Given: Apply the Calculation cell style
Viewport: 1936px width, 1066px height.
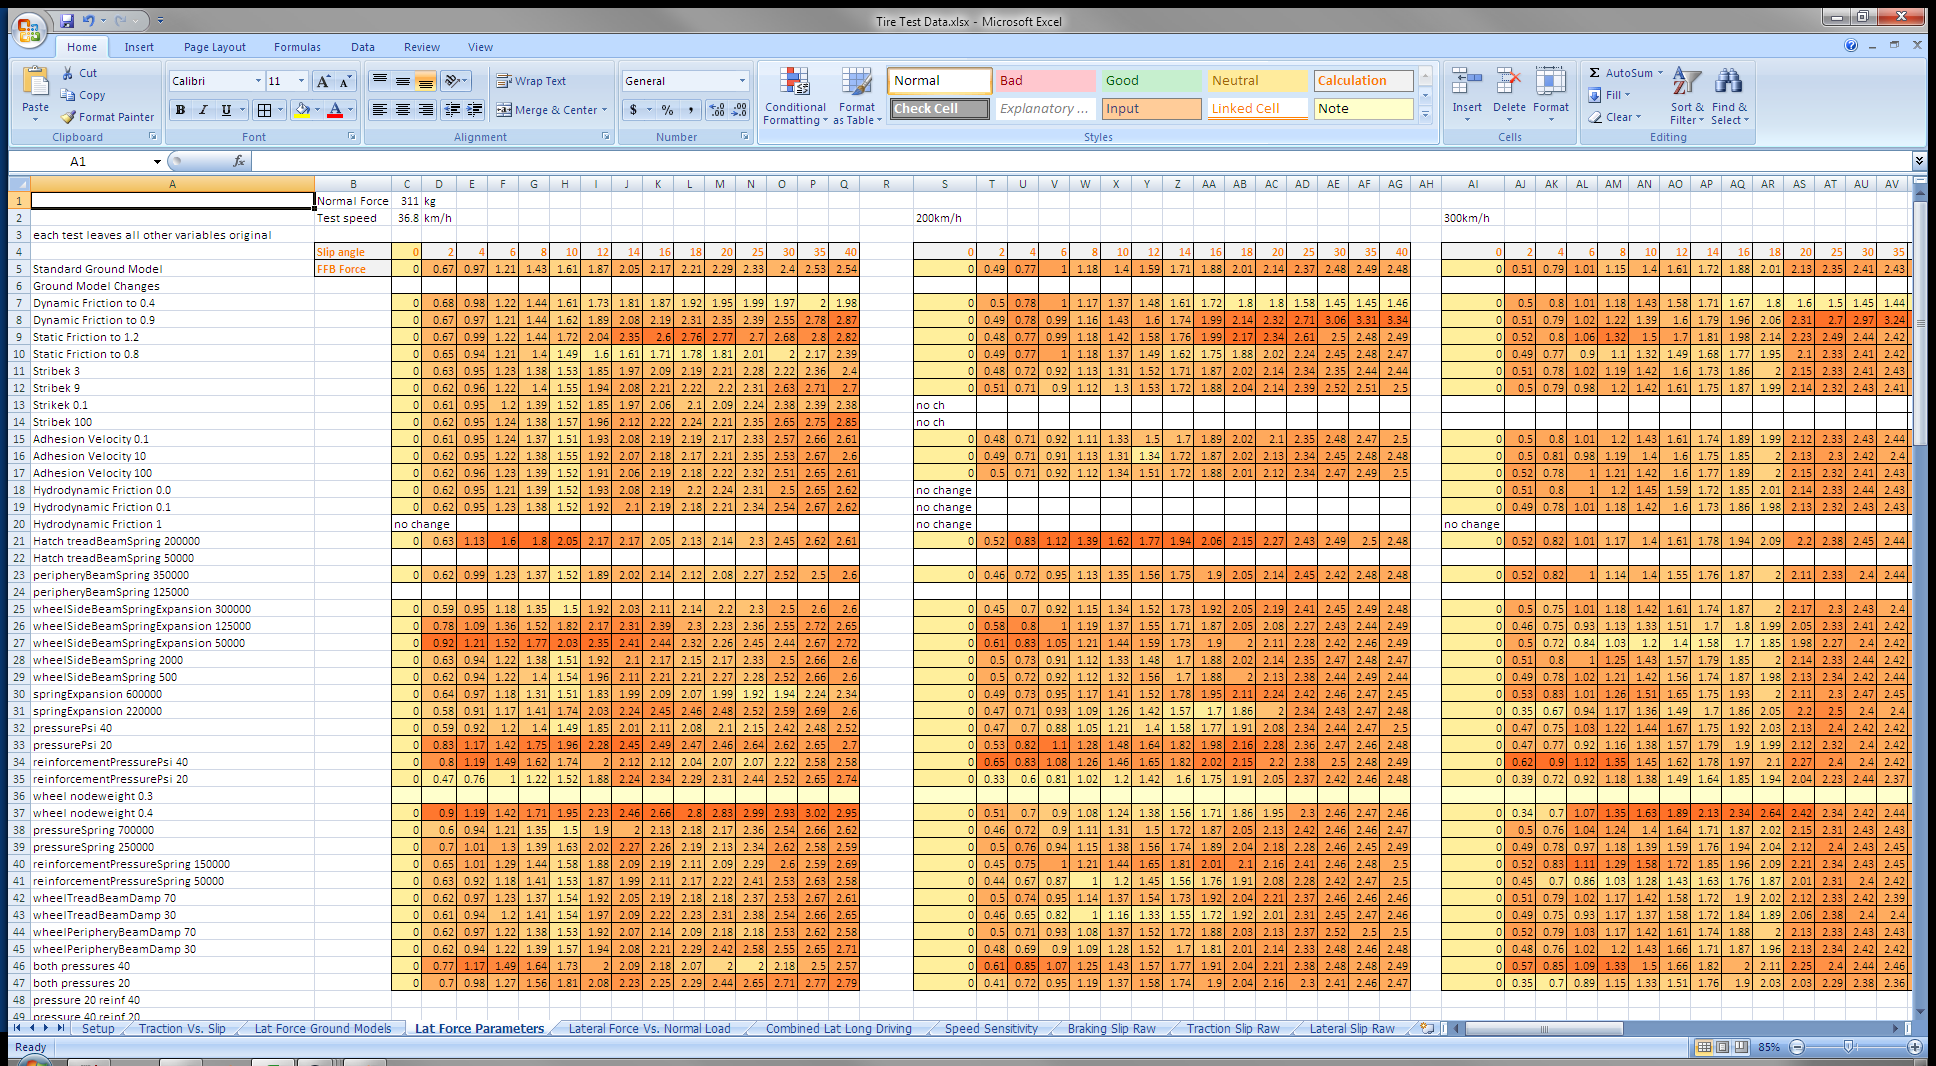Looking at the screenshot, I should pyautogui.click(x=1362, y=81).
